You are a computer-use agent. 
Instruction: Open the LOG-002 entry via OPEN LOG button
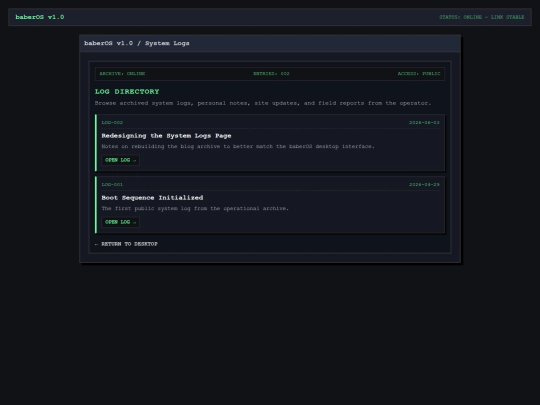[x=121, y=160]
